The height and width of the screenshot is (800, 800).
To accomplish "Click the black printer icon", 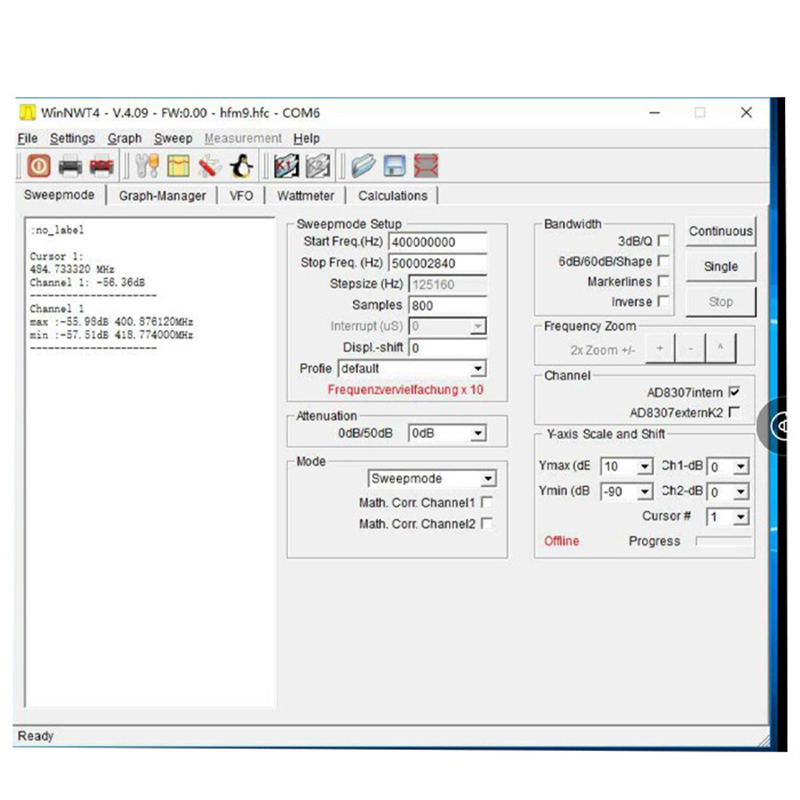I will 70,166.
